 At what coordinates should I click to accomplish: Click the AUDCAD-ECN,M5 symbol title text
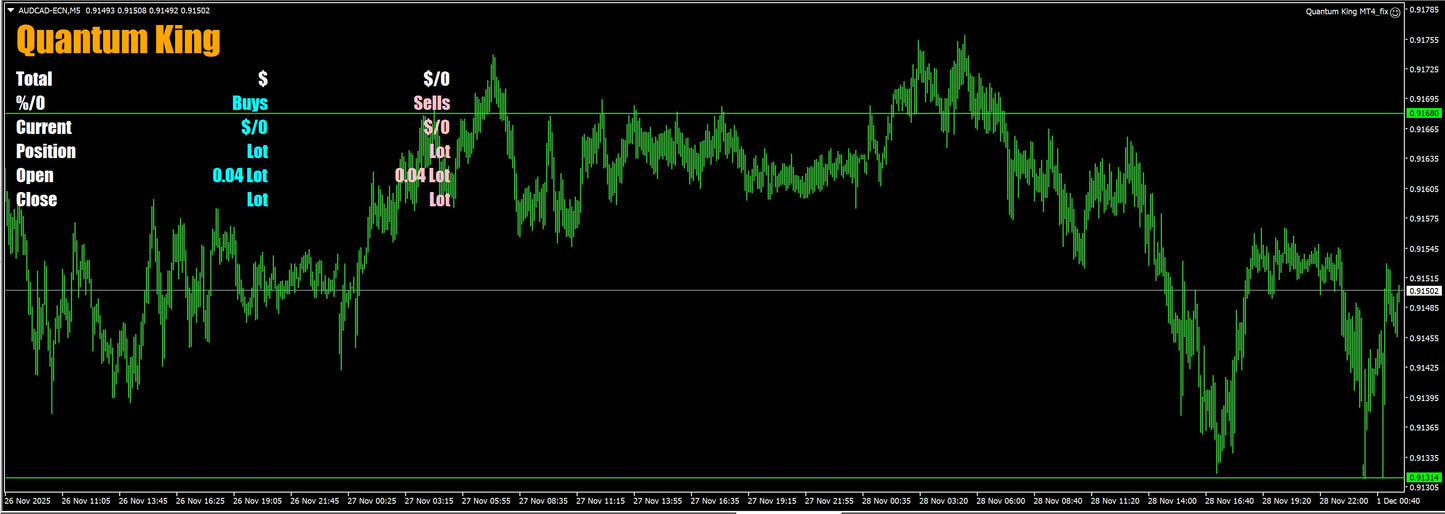pos(51,11)
